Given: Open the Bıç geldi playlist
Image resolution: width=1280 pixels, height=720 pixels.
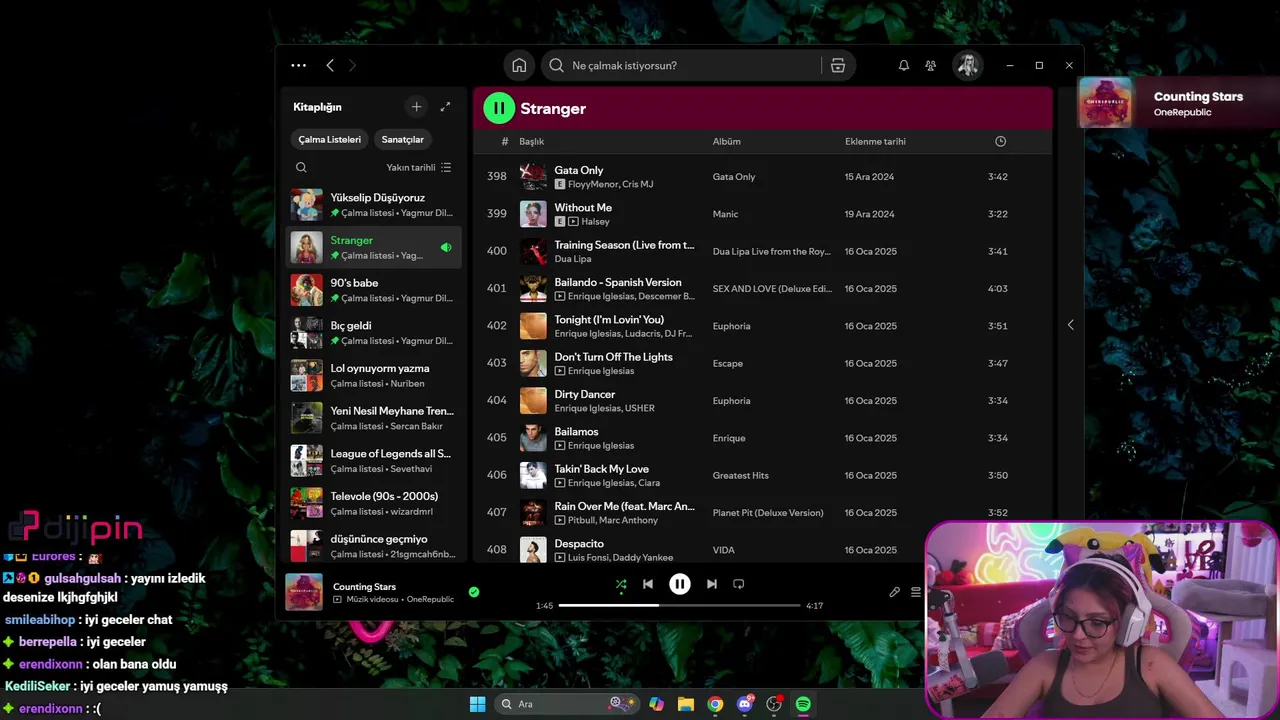Looking at the screenshot, I should coord(374,333).
